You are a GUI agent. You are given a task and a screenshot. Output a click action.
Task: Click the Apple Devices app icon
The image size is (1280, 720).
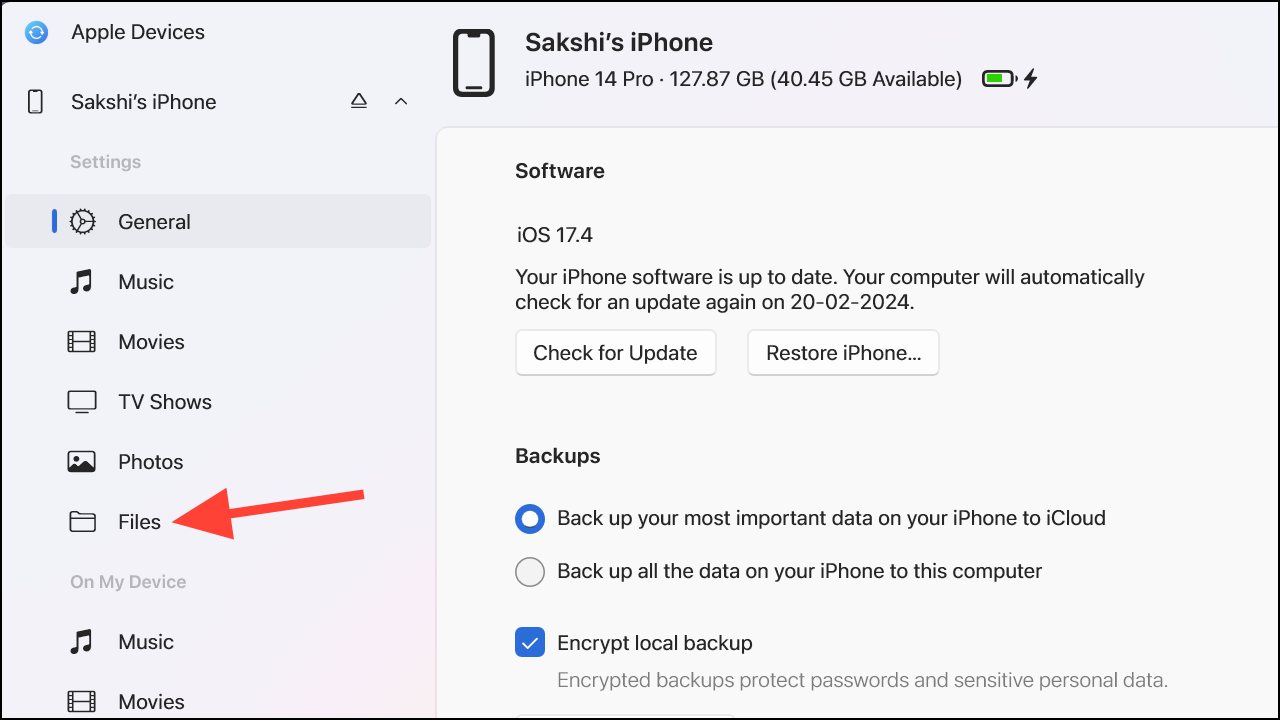(36, 32)
